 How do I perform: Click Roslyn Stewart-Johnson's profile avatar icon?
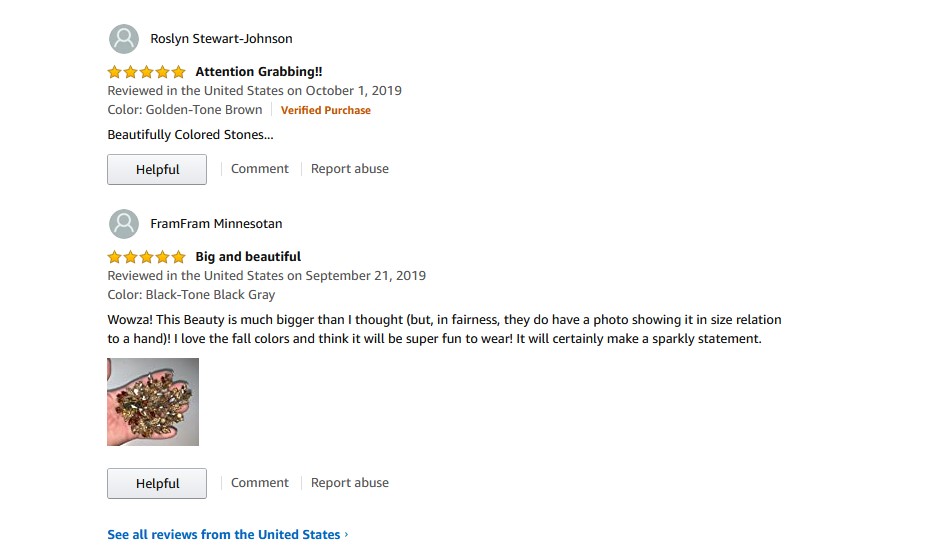click(123, 39)
